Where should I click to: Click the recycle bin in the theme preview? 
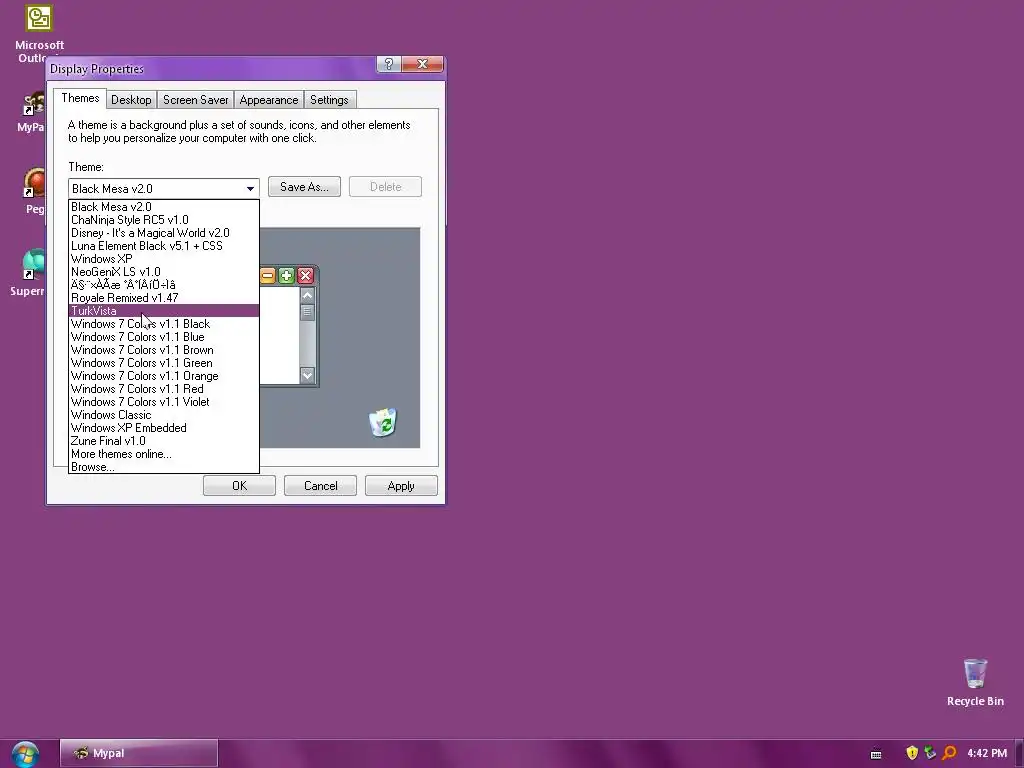pos(383,422)
